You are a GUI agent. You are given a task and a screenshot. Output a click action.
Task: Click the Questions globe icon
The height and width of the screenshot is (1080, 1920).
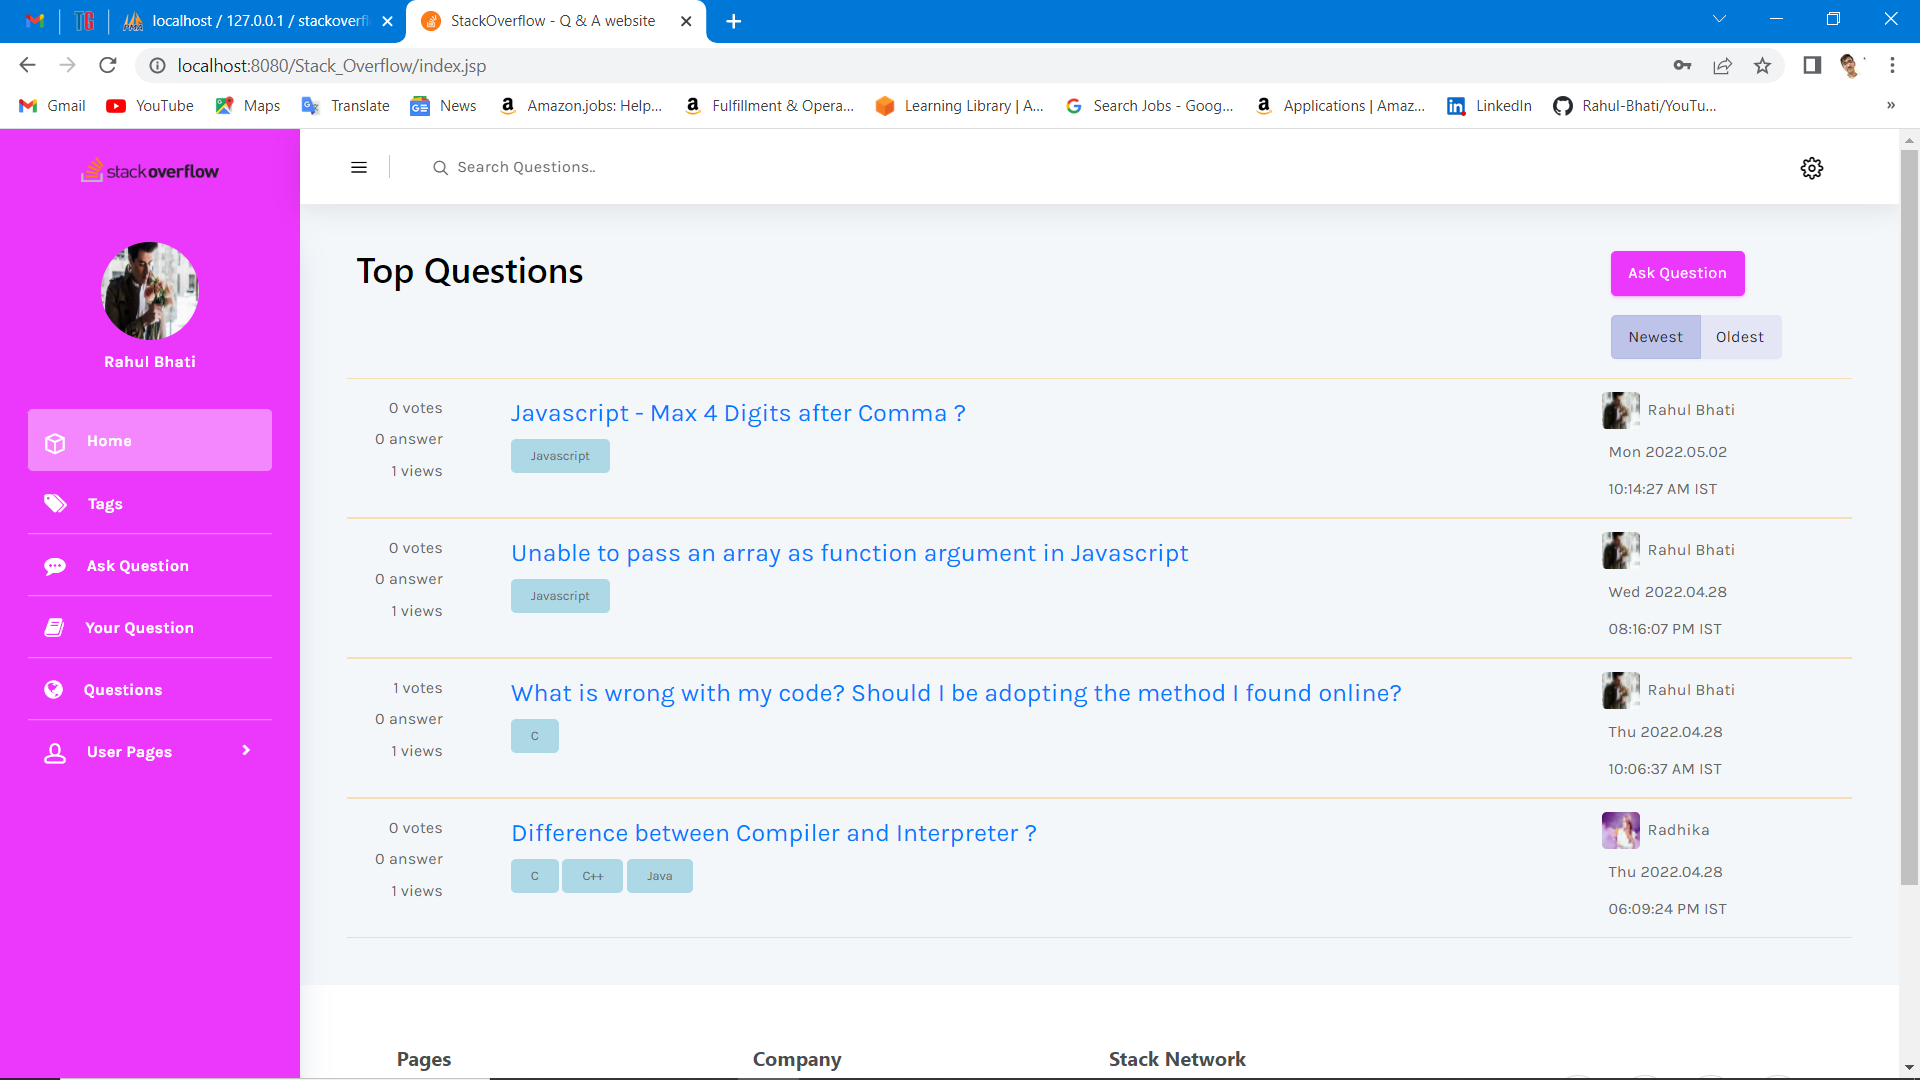(54, 690)
